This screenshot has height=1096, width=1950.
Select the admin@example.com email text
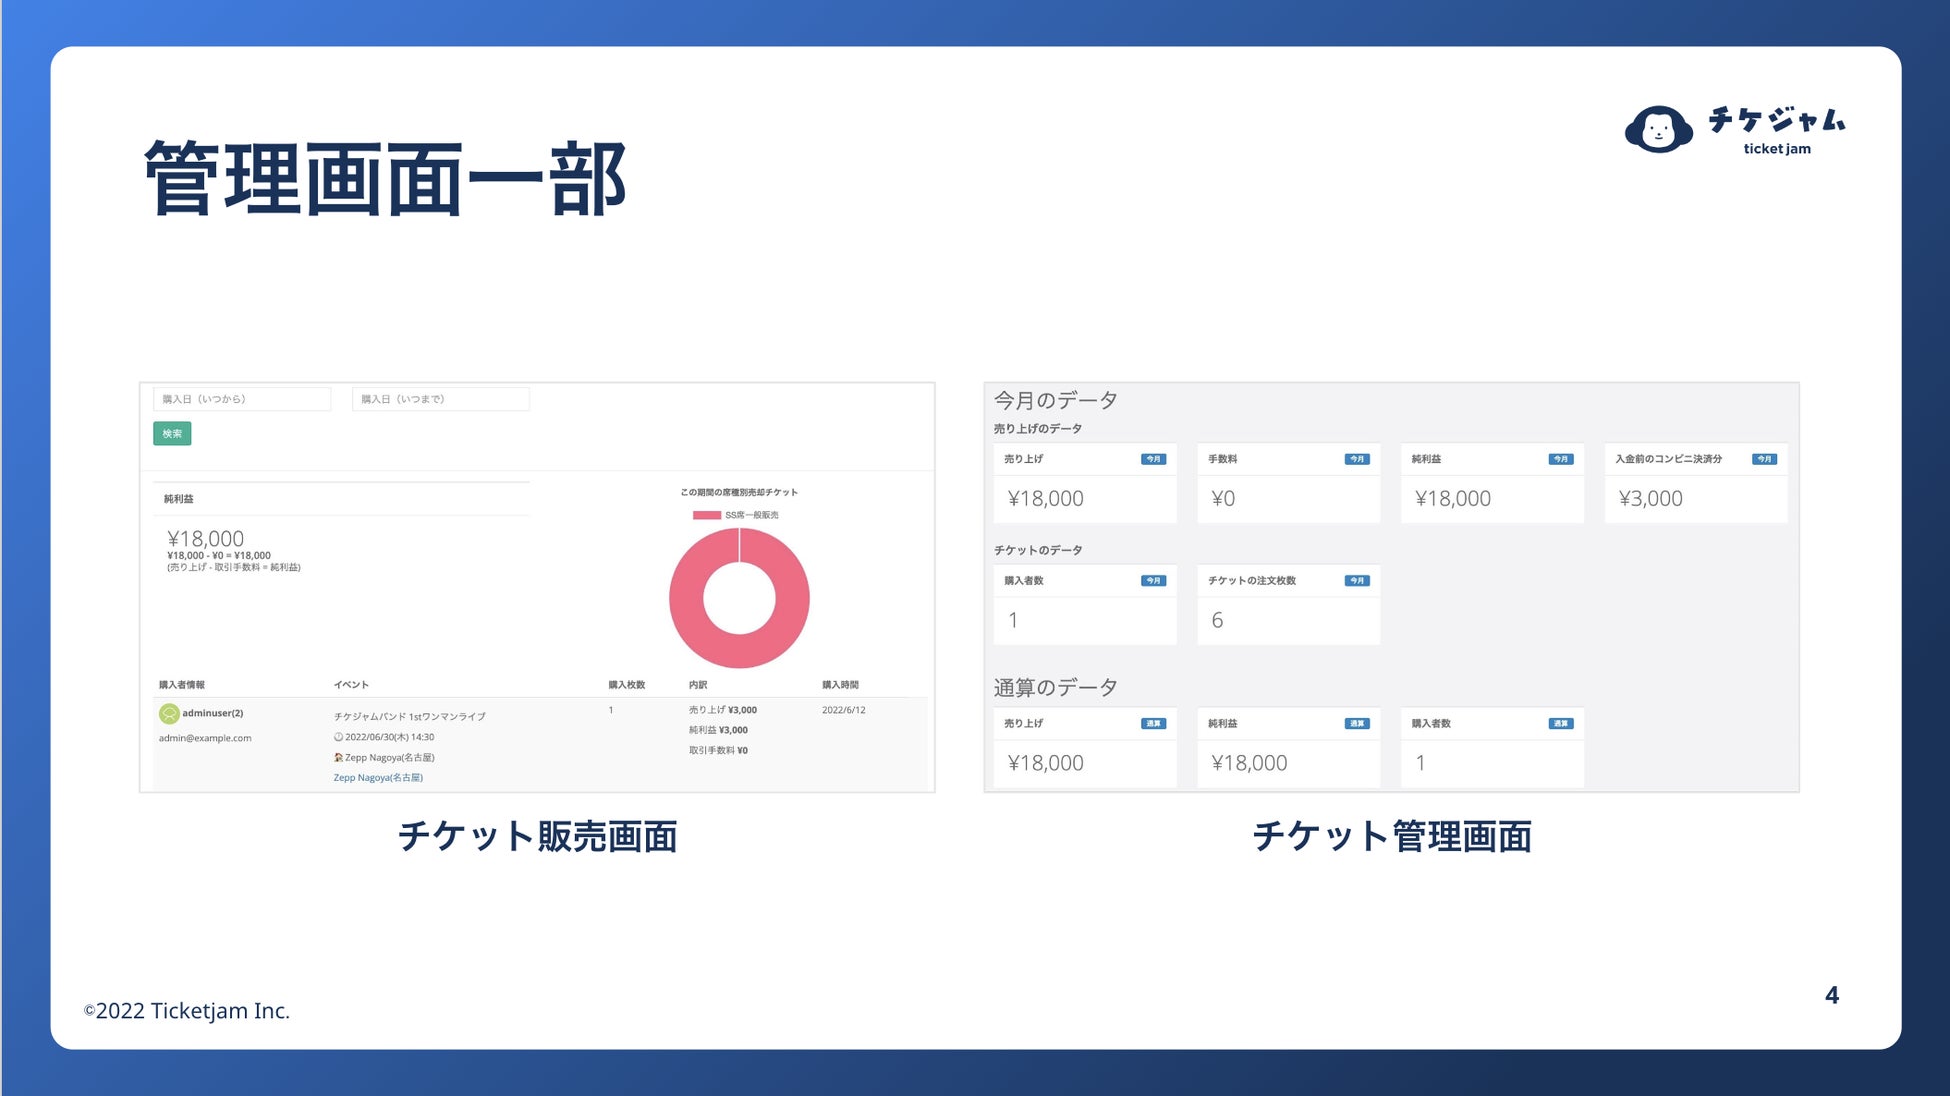pyautogui.click(x=205, y=738)
